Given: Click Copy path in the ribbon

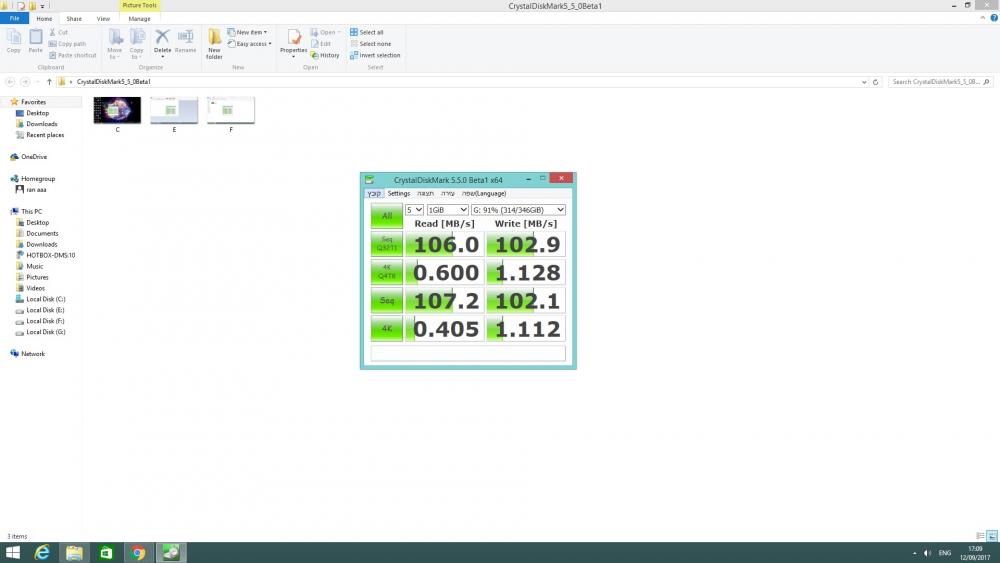Looking at the screenshot, I should point(68,44).
